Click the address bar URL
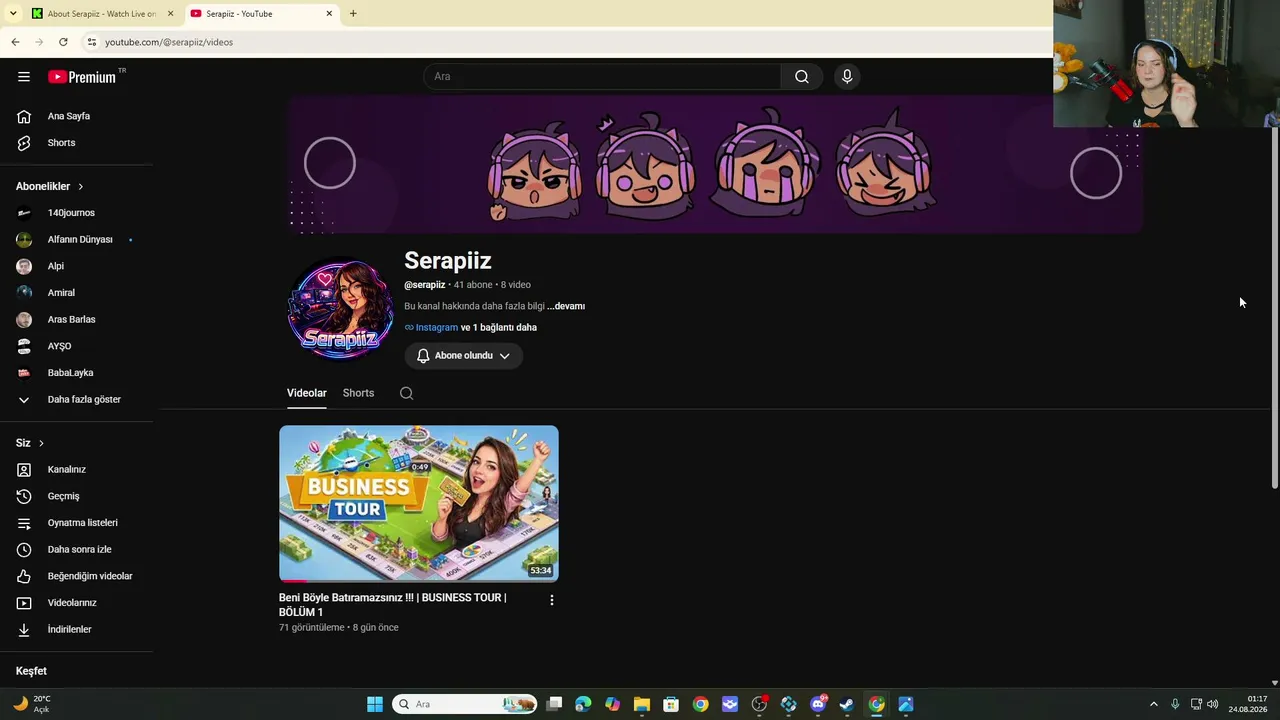1280x720 pixels. (x=169, y=42)
